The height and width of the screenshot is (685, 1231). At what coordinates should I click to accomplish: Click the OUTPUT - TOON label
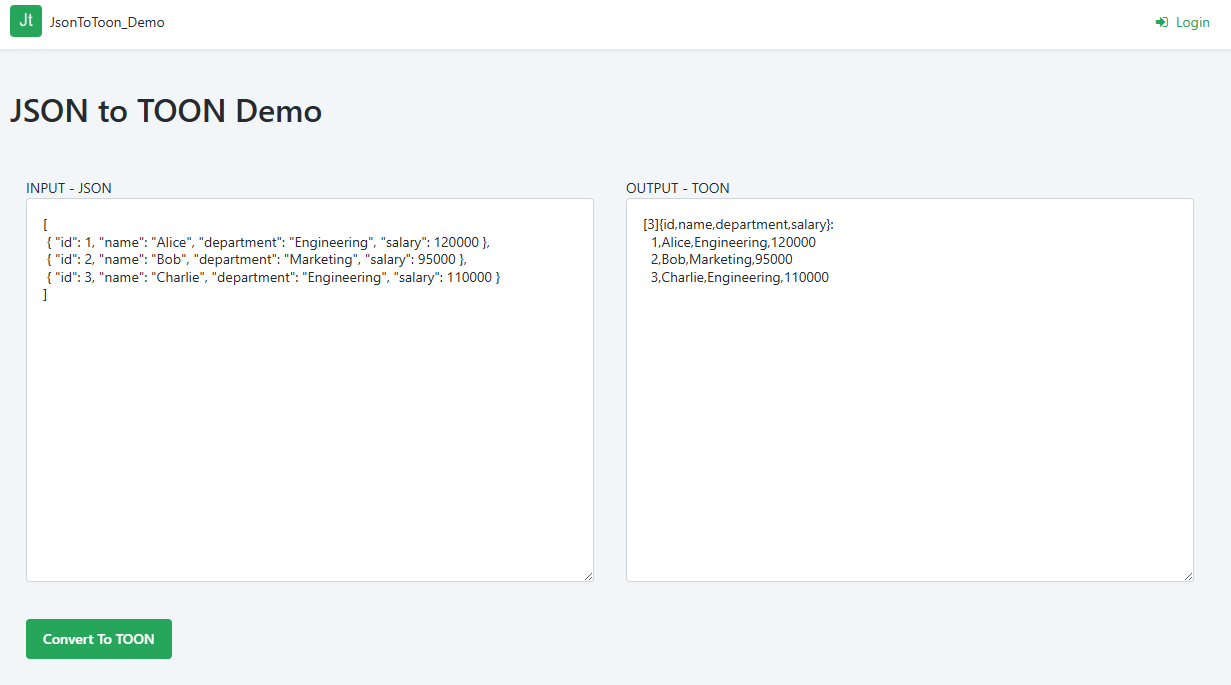pyautogui.click(x=678, y=188)
